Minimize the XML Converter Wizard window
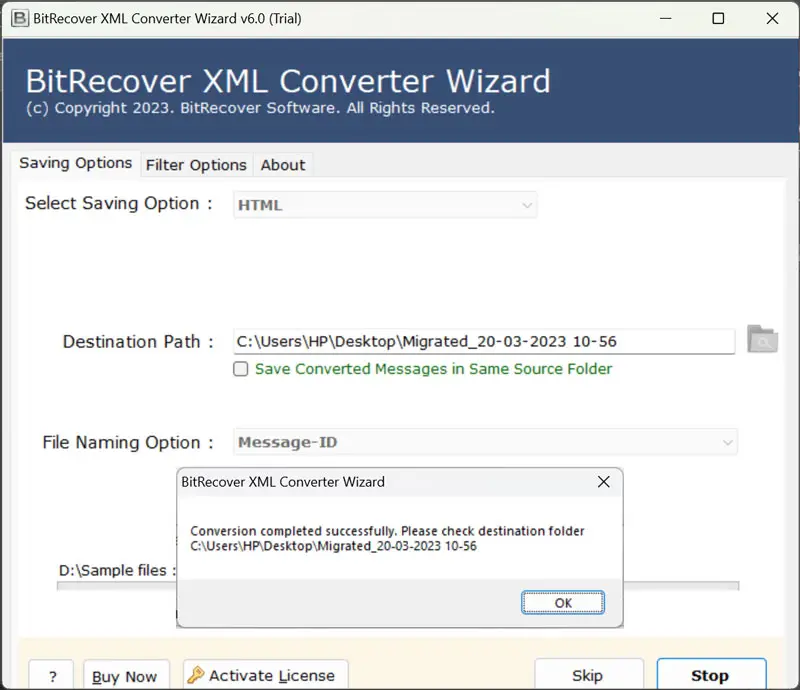This screenshot has height=690, width=800. [x=663, y=18]
